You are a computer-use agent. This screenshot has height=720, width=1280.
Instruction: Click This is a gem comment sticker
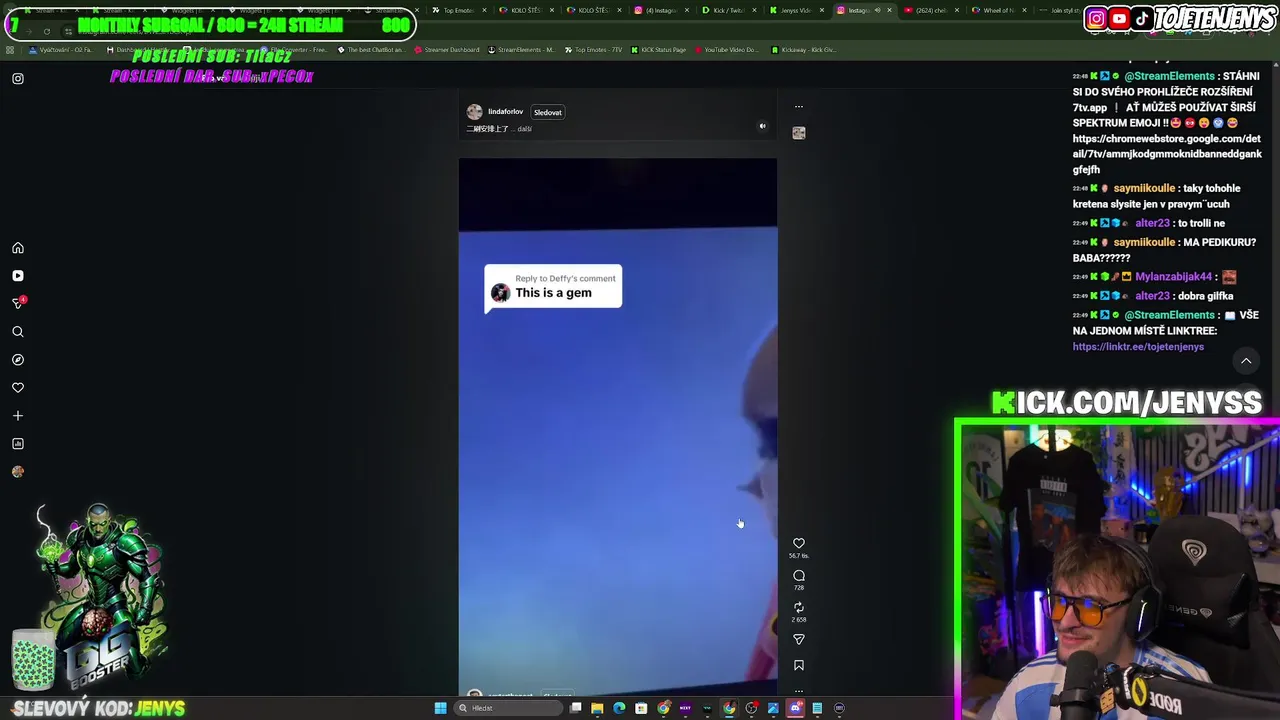(x=553, y=288)
